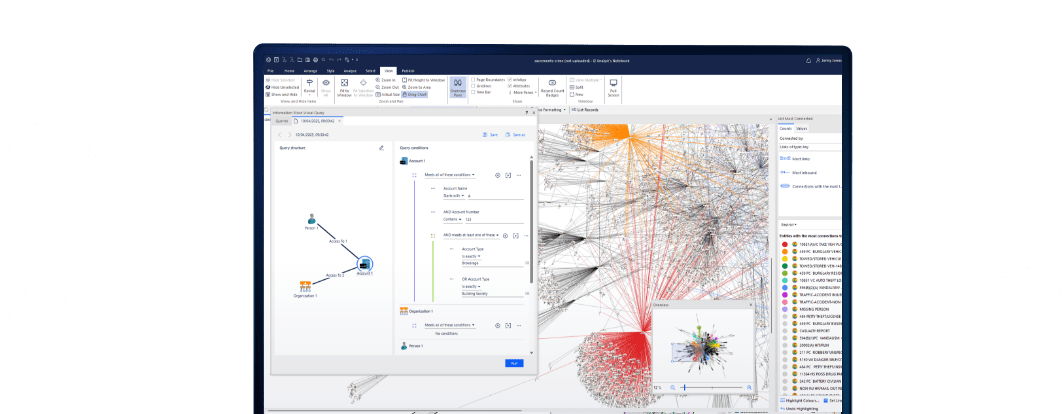This screenshot has width=1063, height=414.
Task: Click the blue Run button
Action: pyautogui.click(x=514, y=363)
